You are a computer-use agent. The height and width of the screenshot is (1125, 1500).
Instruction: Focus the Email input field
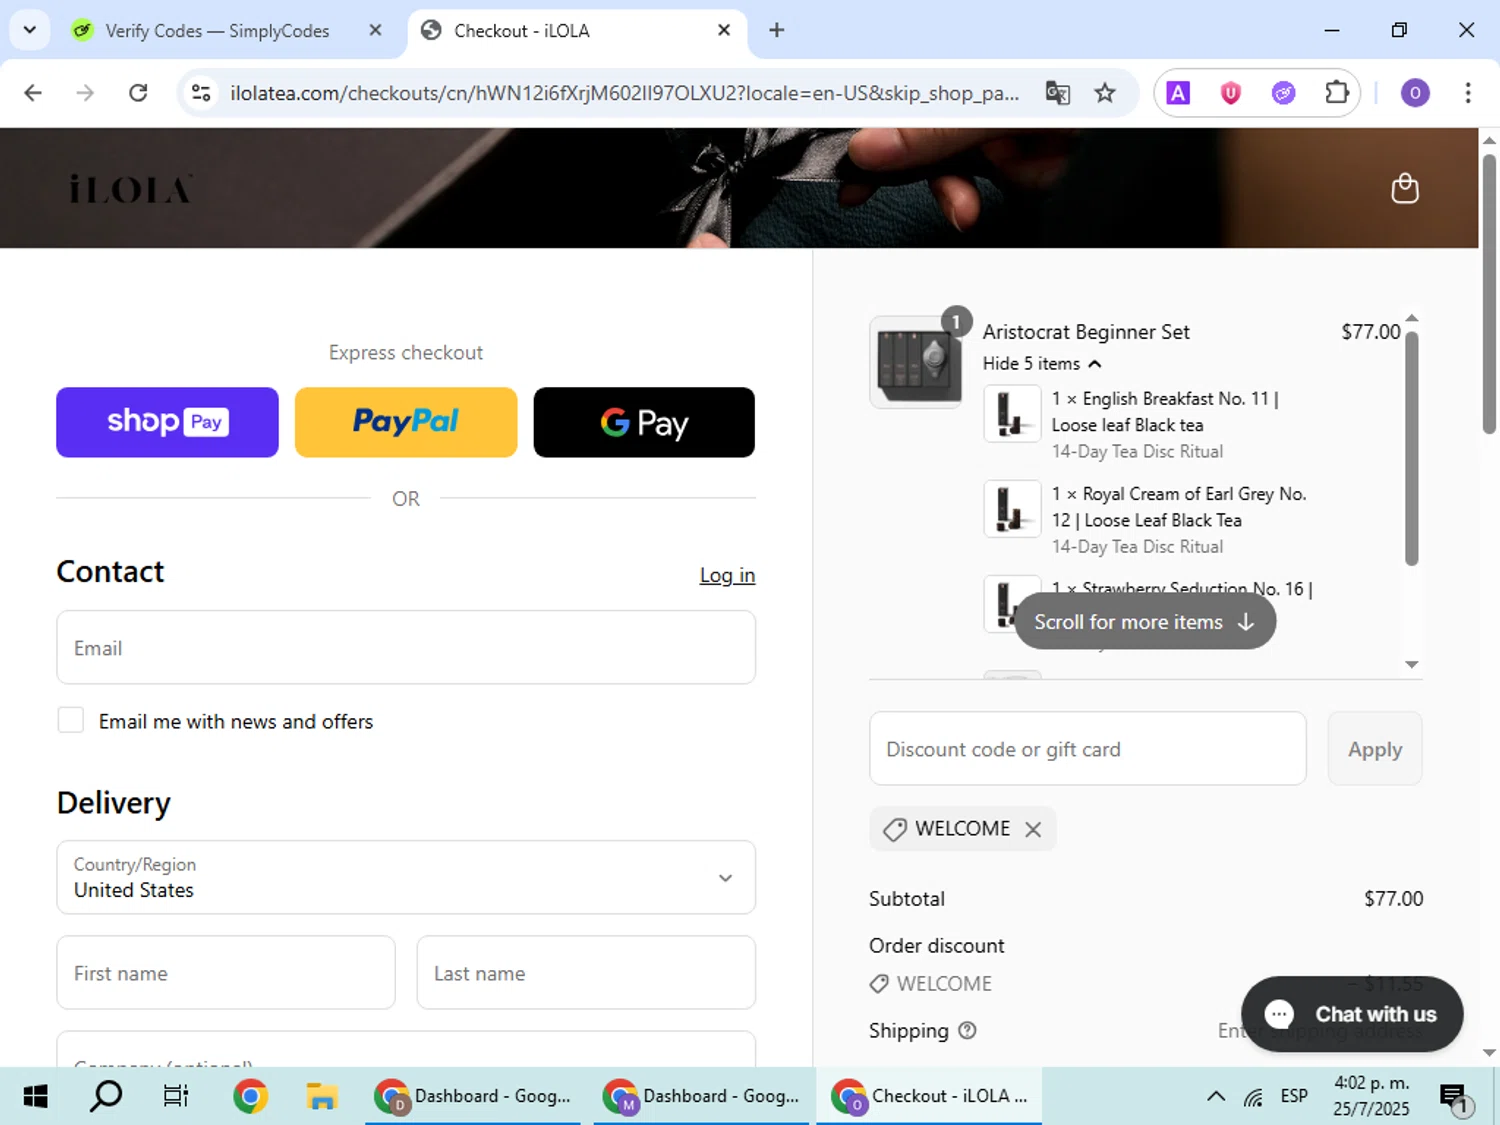(406, 647)
